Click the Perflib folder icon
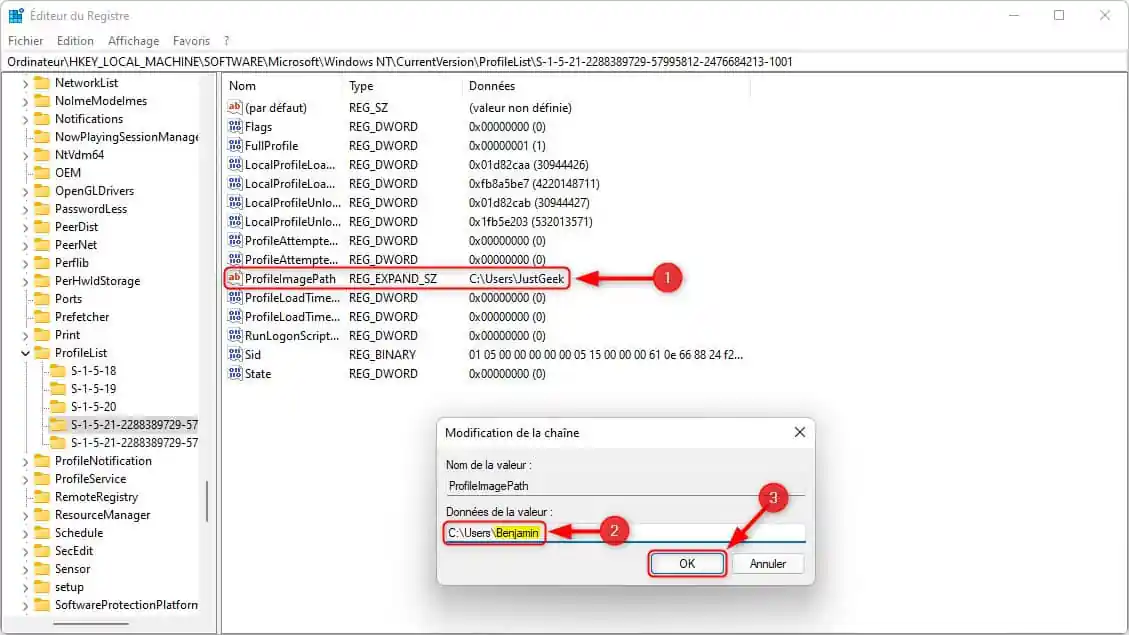 tap(42, 262)
